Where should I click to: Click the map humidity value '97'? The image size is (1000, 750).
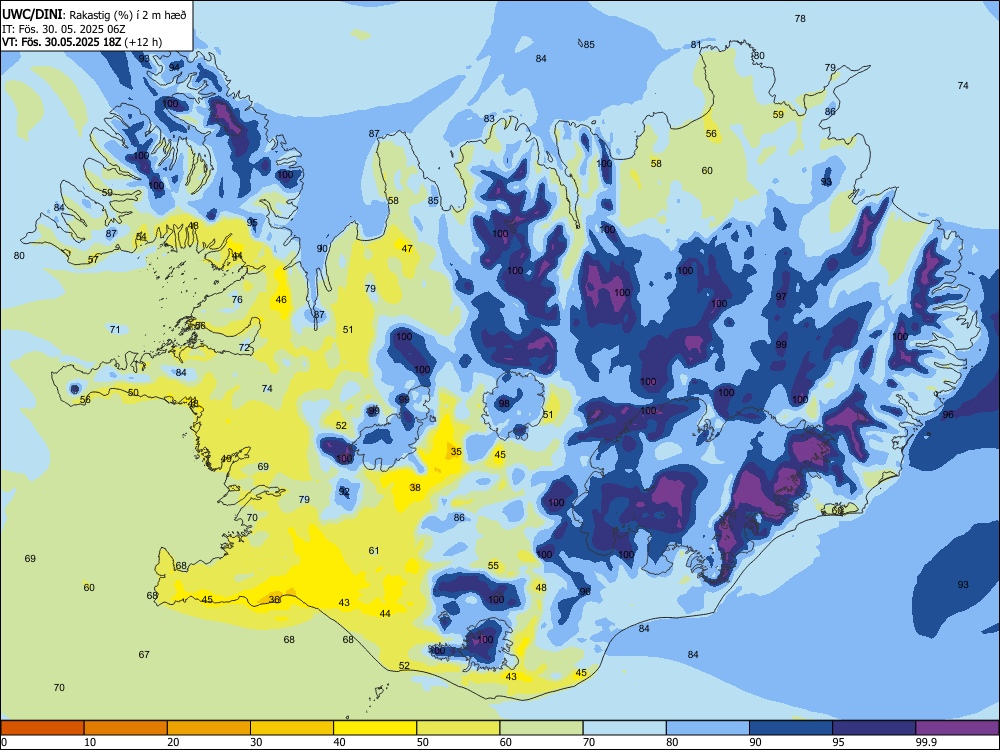click(x=781, y=297)
